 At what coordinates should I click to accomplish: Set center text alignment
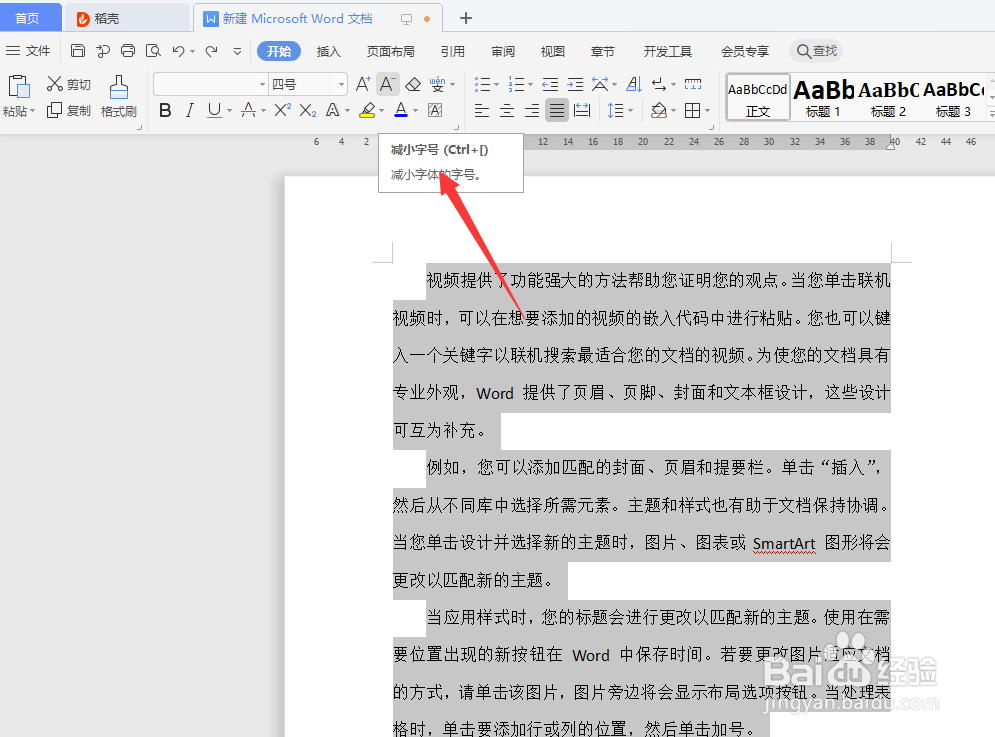[506, 110]
